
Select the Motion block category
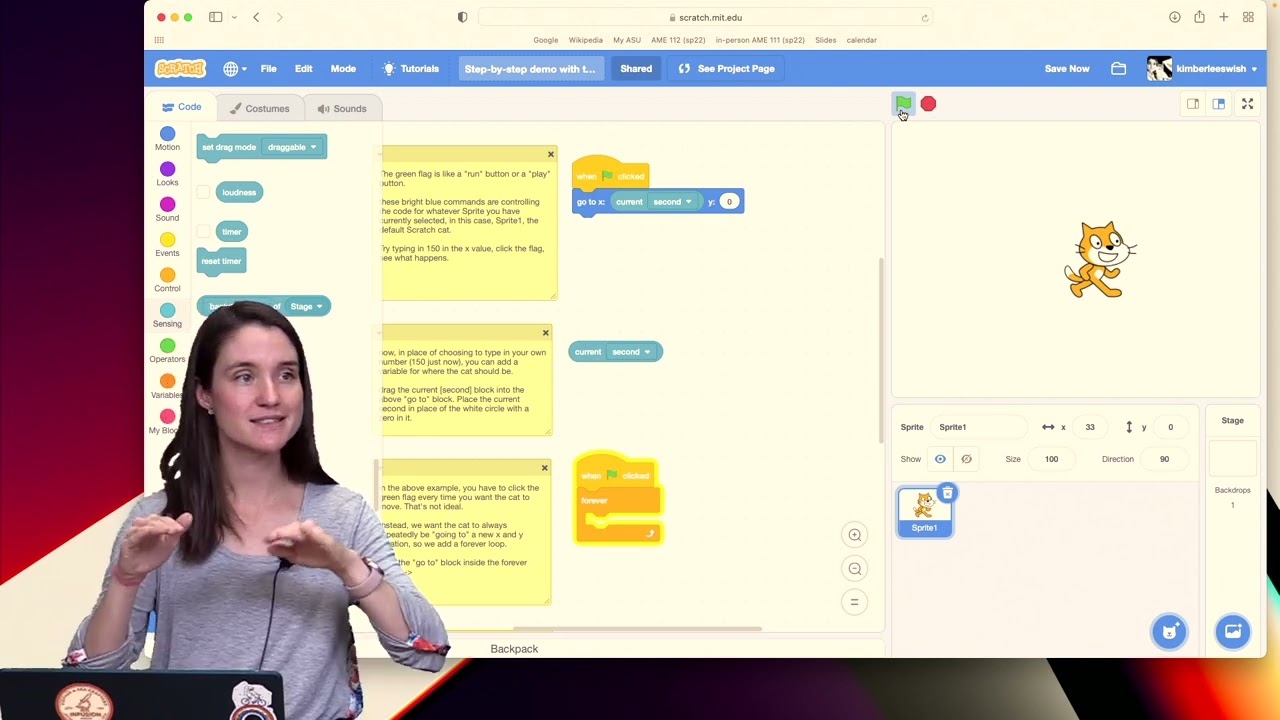click(167, 139)
